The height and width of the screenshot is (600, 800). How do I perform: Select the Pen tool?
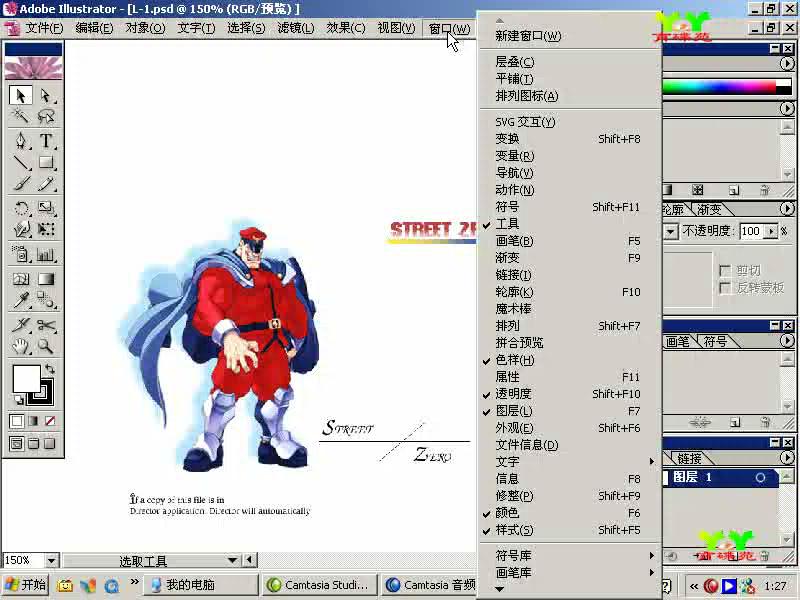point(21,141)
